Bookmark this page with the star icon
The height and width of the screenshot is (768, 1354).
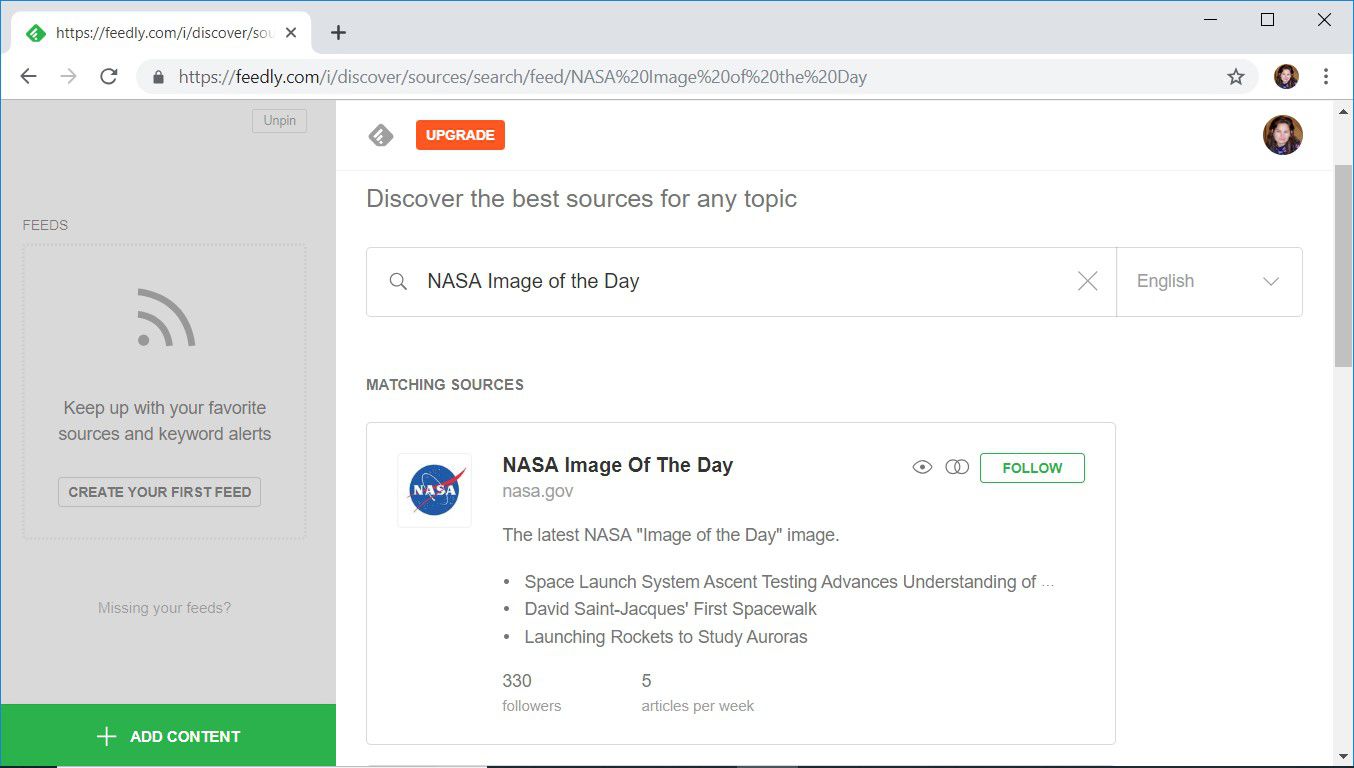[x=1235, y=76]
